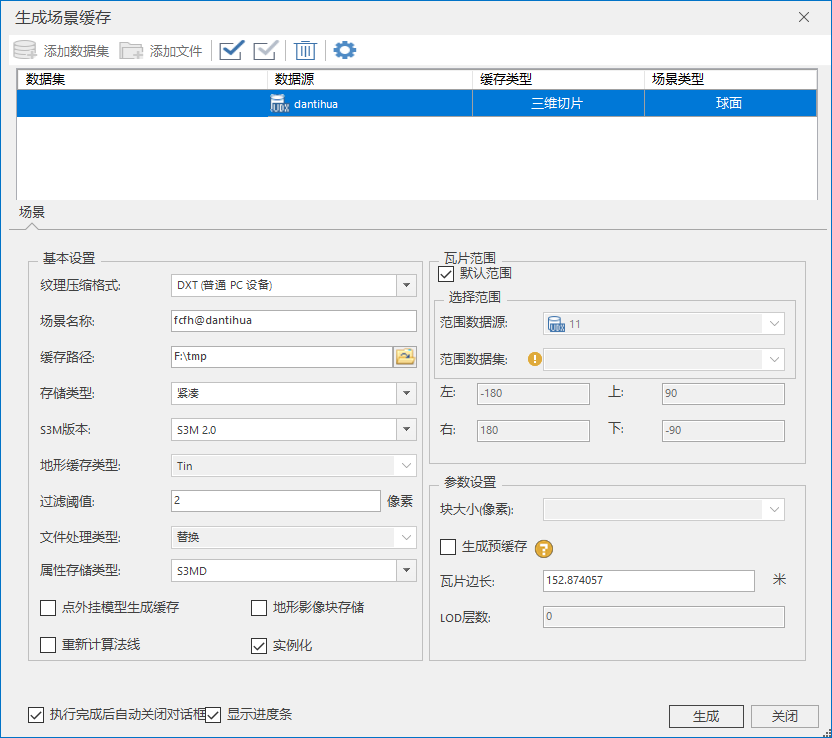This screenshot has height=738, width=832.
Task: Click the 下 bound field -90
Action: [723, 430]
